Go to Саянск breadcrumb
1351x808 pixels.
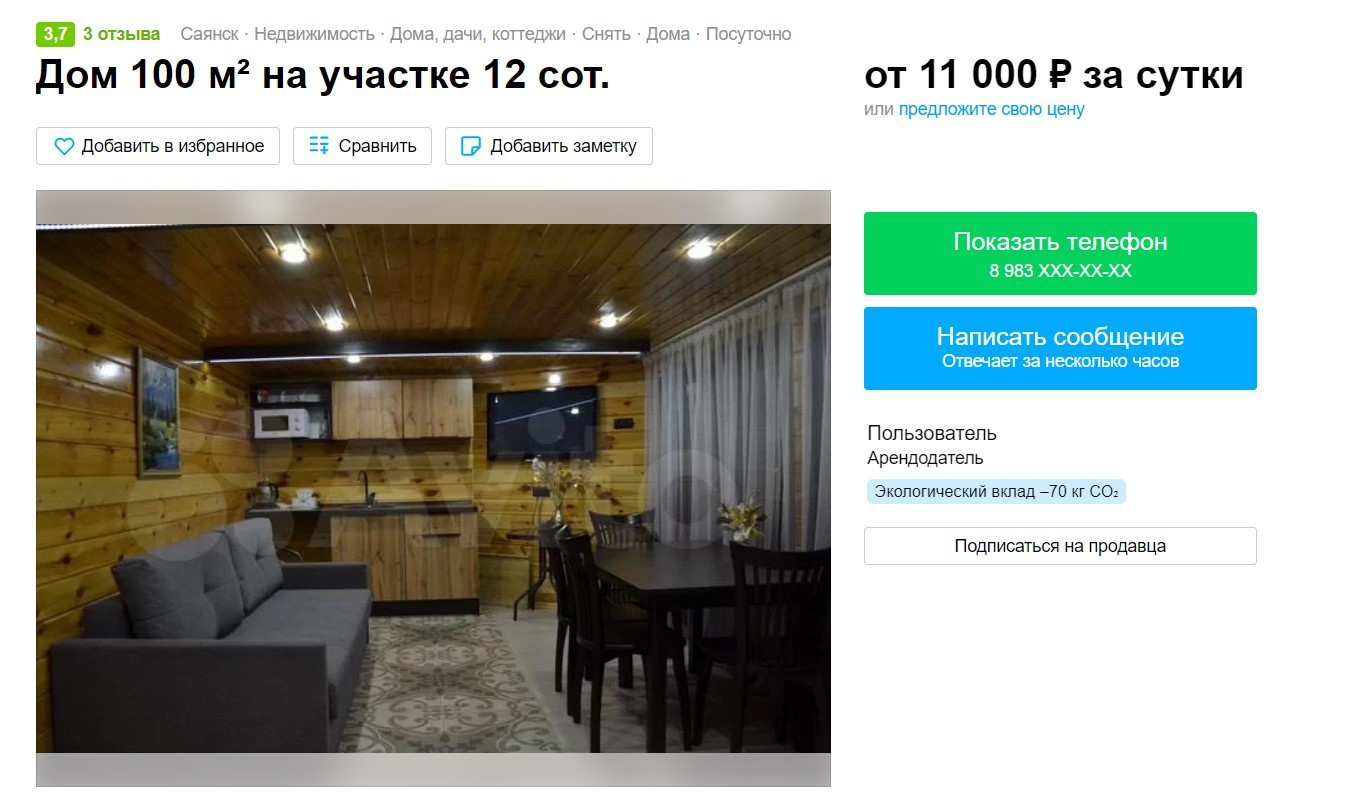209,34
